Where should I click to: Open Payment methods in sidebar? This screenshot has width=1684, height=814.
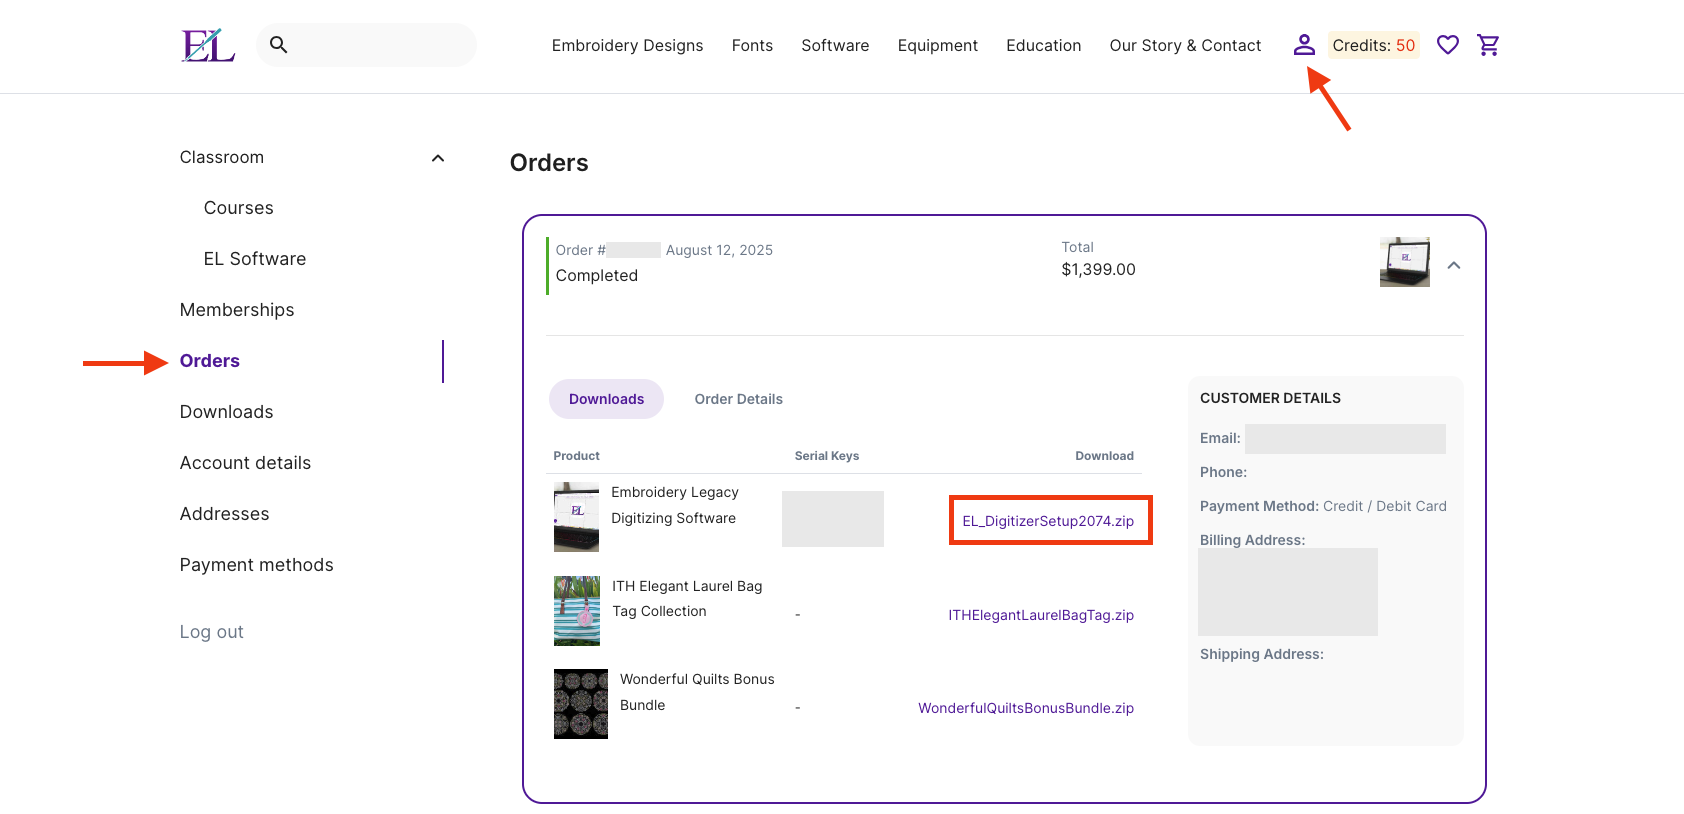[x=257, y=565]
